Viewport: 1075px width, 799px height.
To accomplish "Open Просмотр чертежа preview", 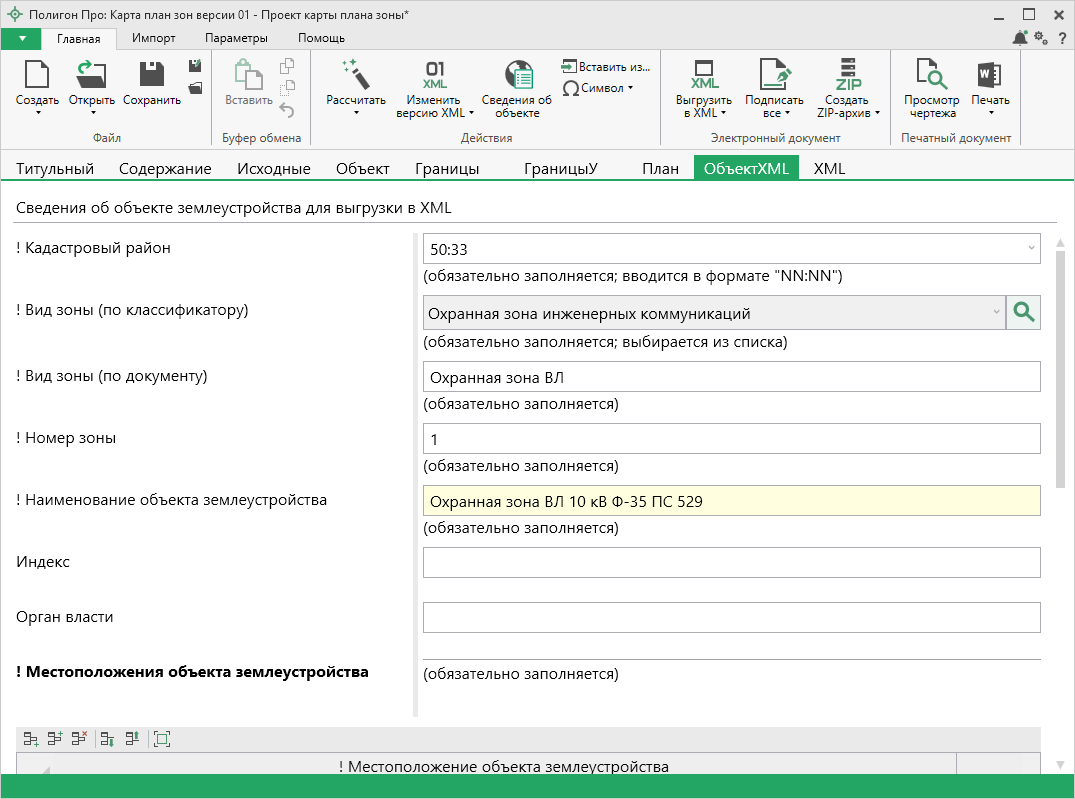I will click(931, 88).
